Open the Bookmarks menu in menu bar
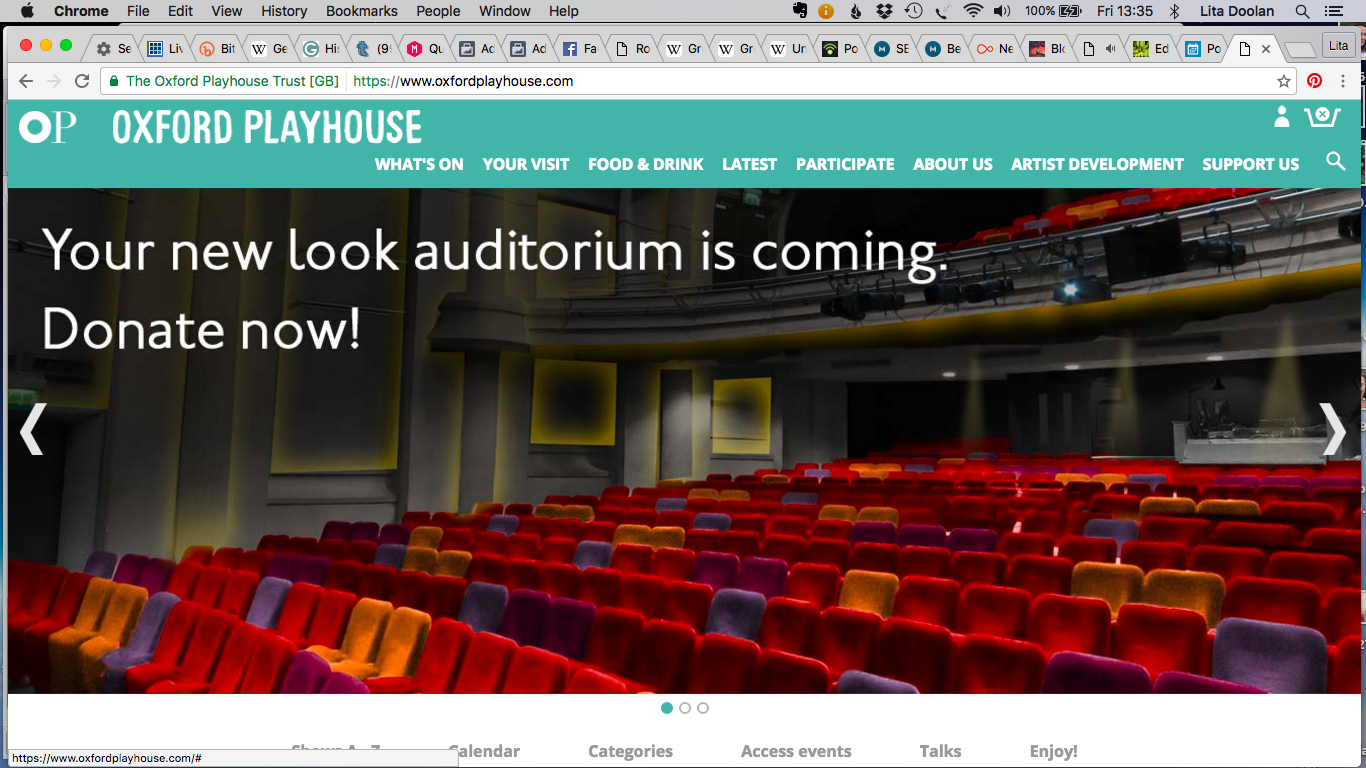Image resolution: width=1366 pixels, height=768 pixels. click(361, 11)
